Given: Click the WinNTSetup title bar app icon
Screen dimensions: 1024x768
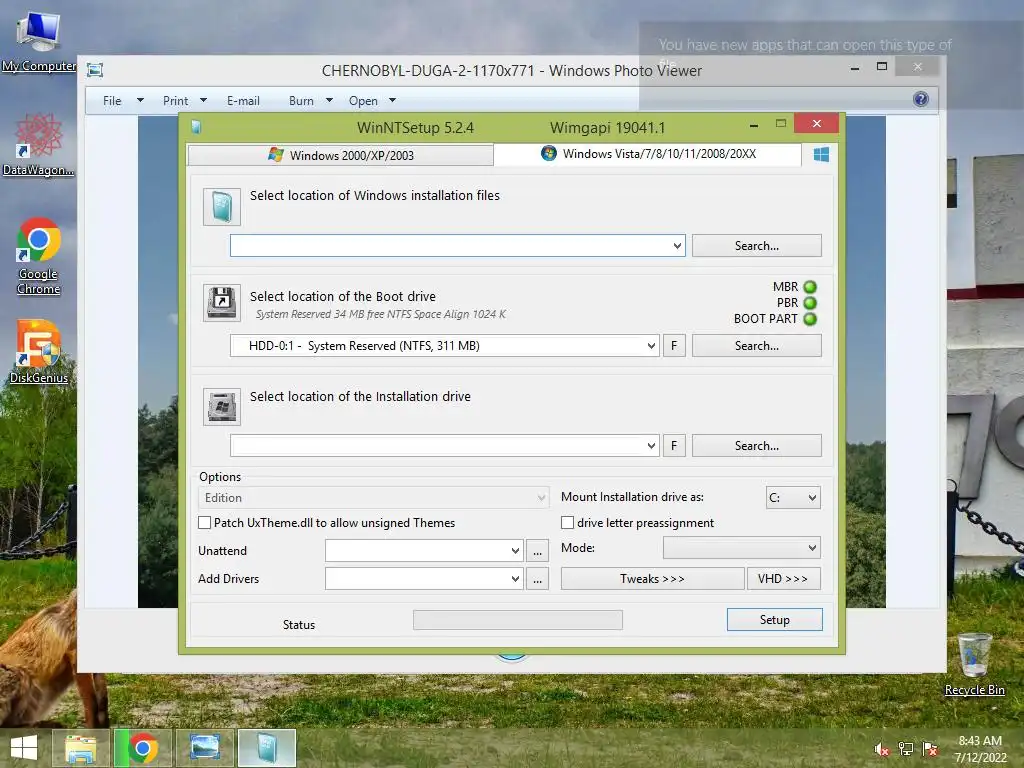Looking at the screenshot, I should coord(197,127).
